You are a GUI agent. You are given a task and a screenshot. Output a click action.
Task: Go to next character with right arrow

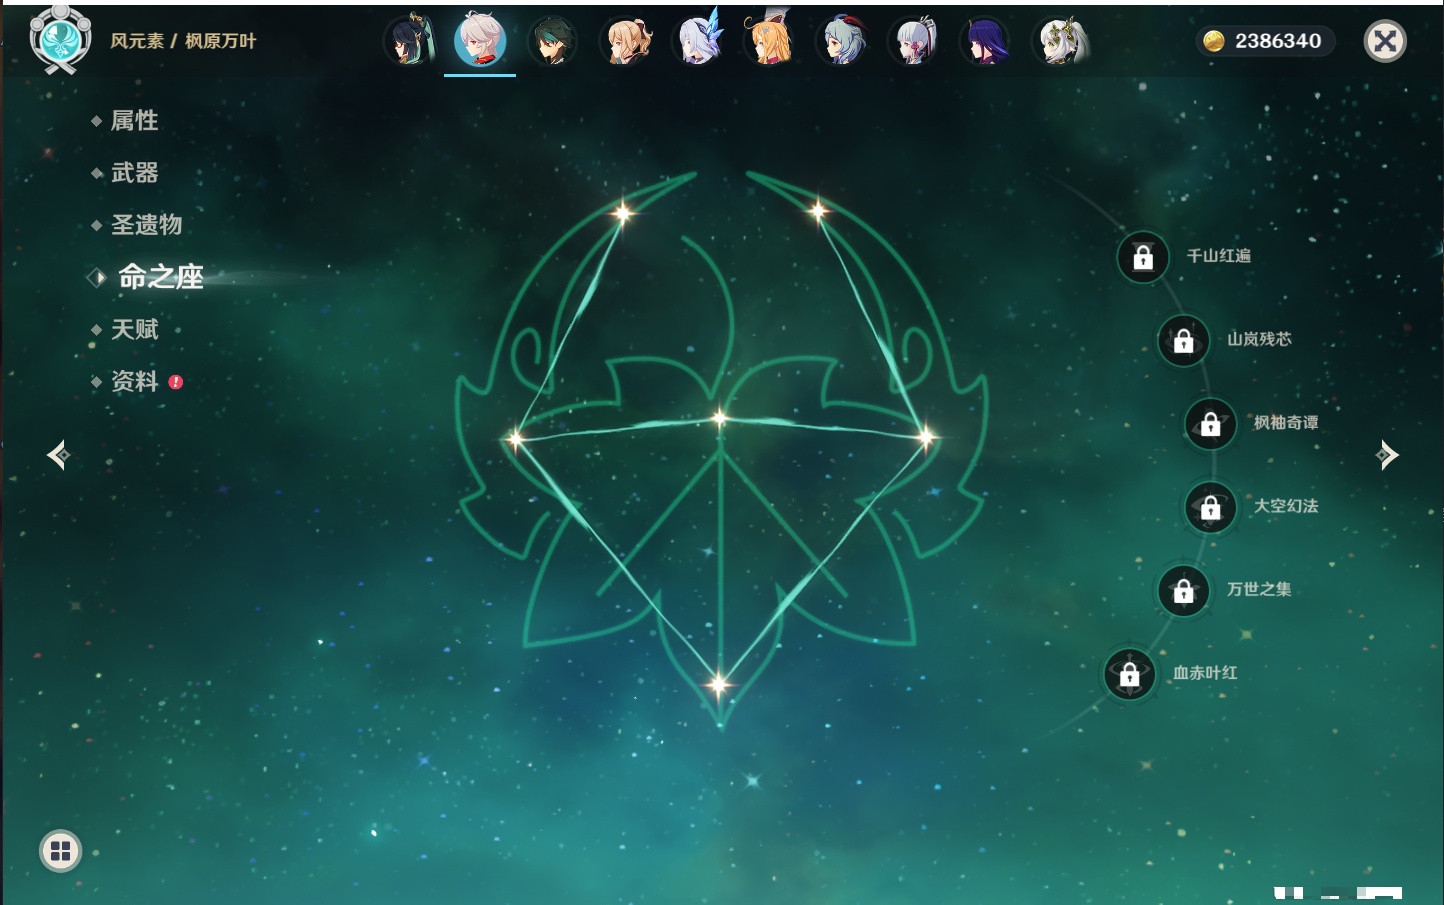[1387, 455]
